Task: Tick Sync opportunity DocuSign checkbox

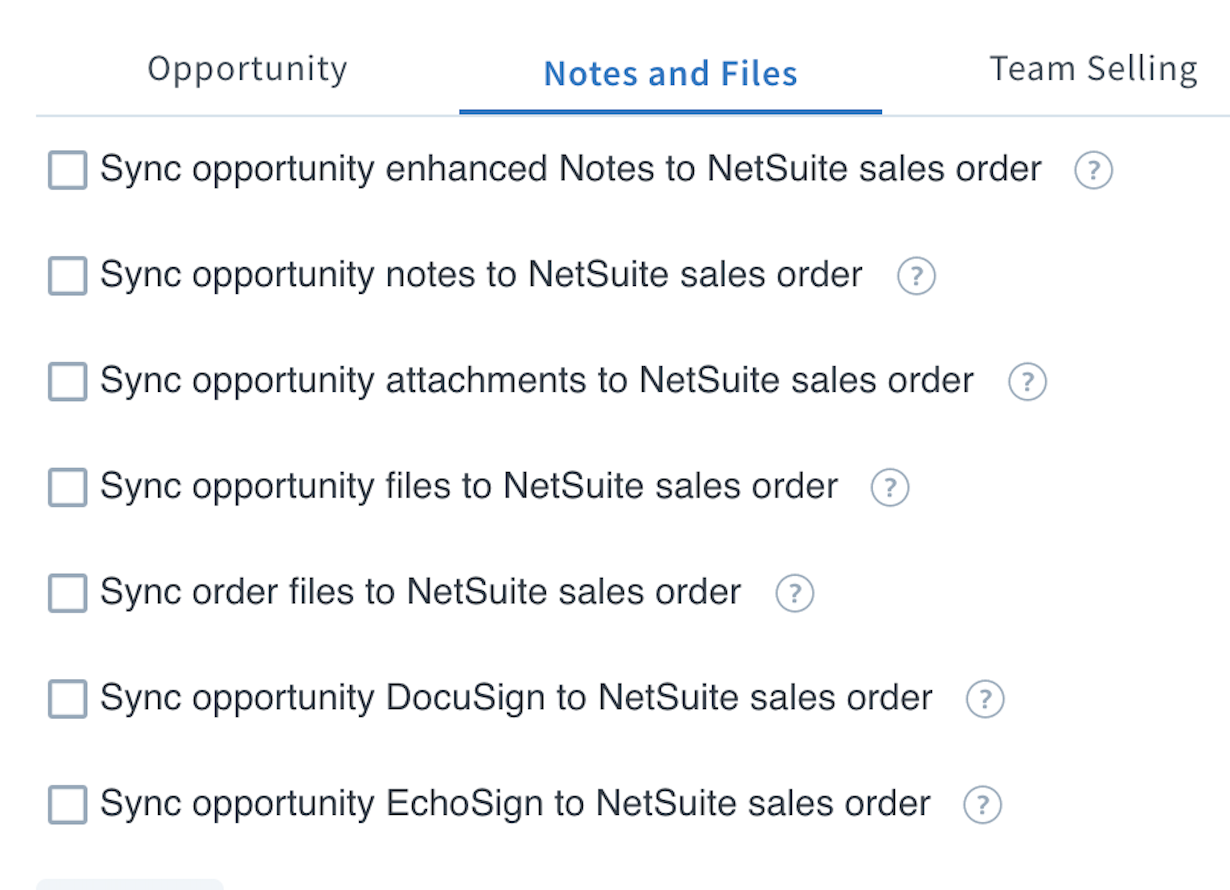Action: pyautogui.click(x=68, y=699)
